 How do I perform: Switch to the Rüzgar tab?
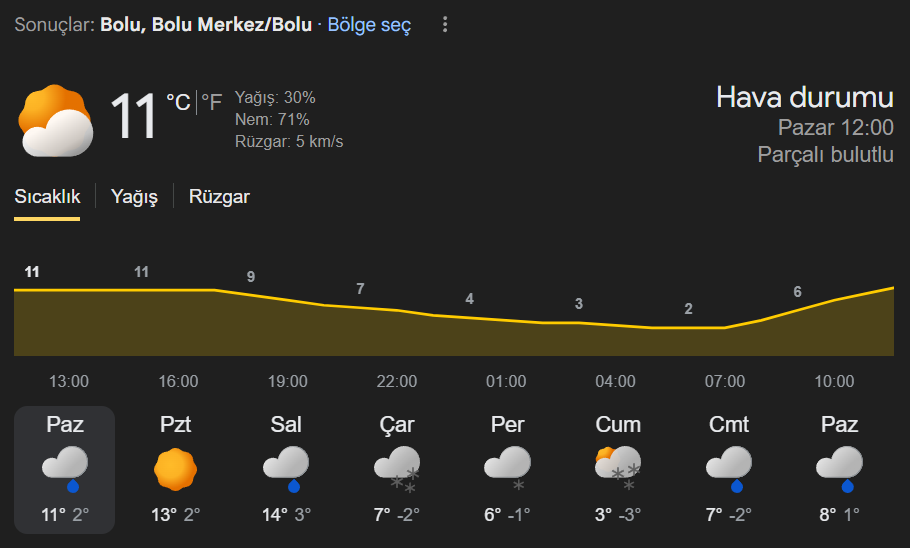tap(219, 197)
